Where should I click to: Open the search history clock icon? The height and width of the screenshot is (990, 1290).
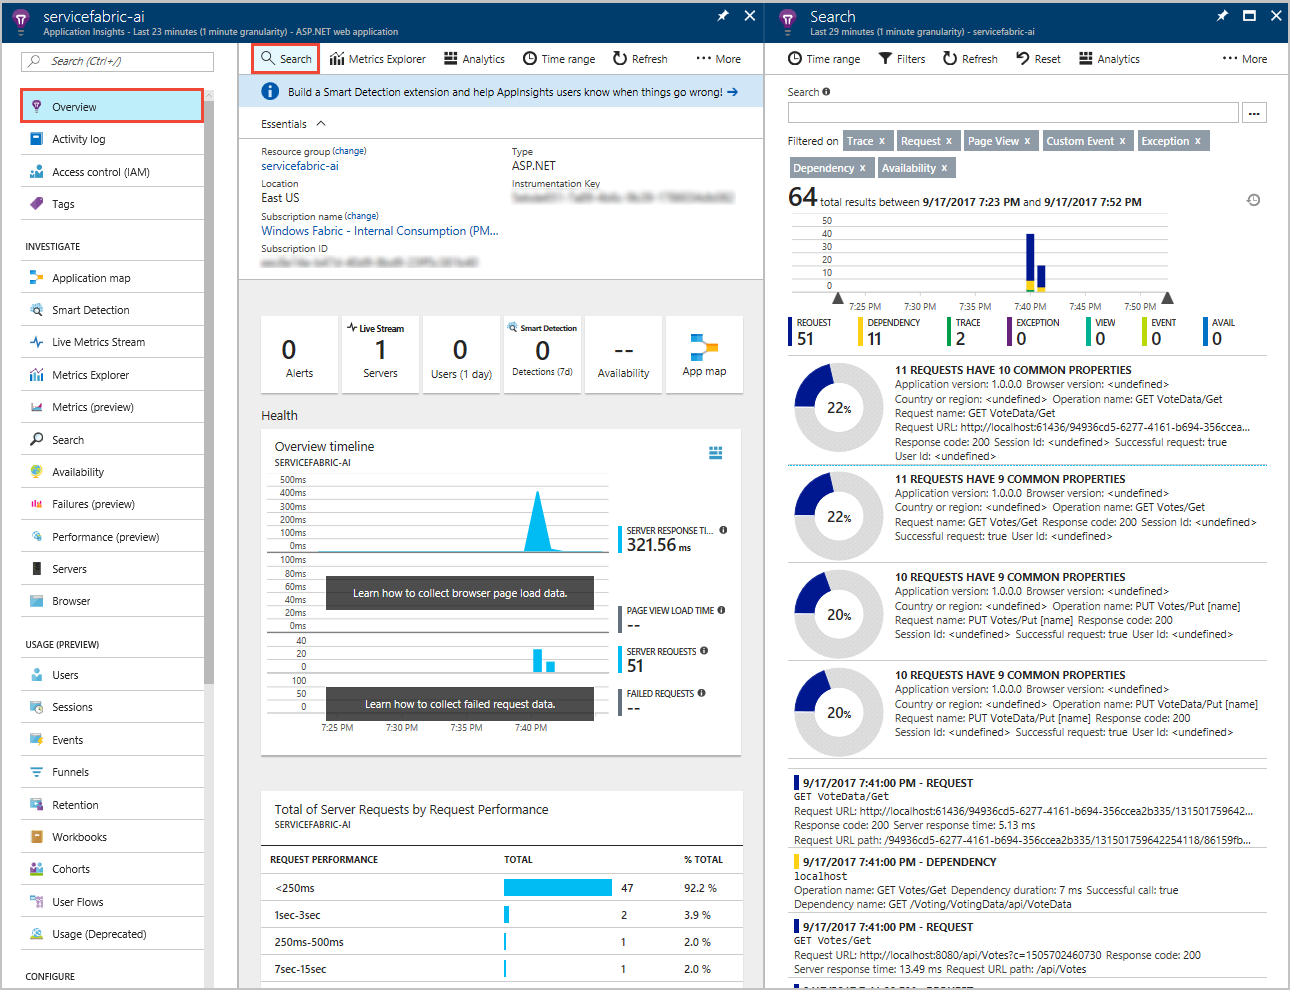[1253, 200]
